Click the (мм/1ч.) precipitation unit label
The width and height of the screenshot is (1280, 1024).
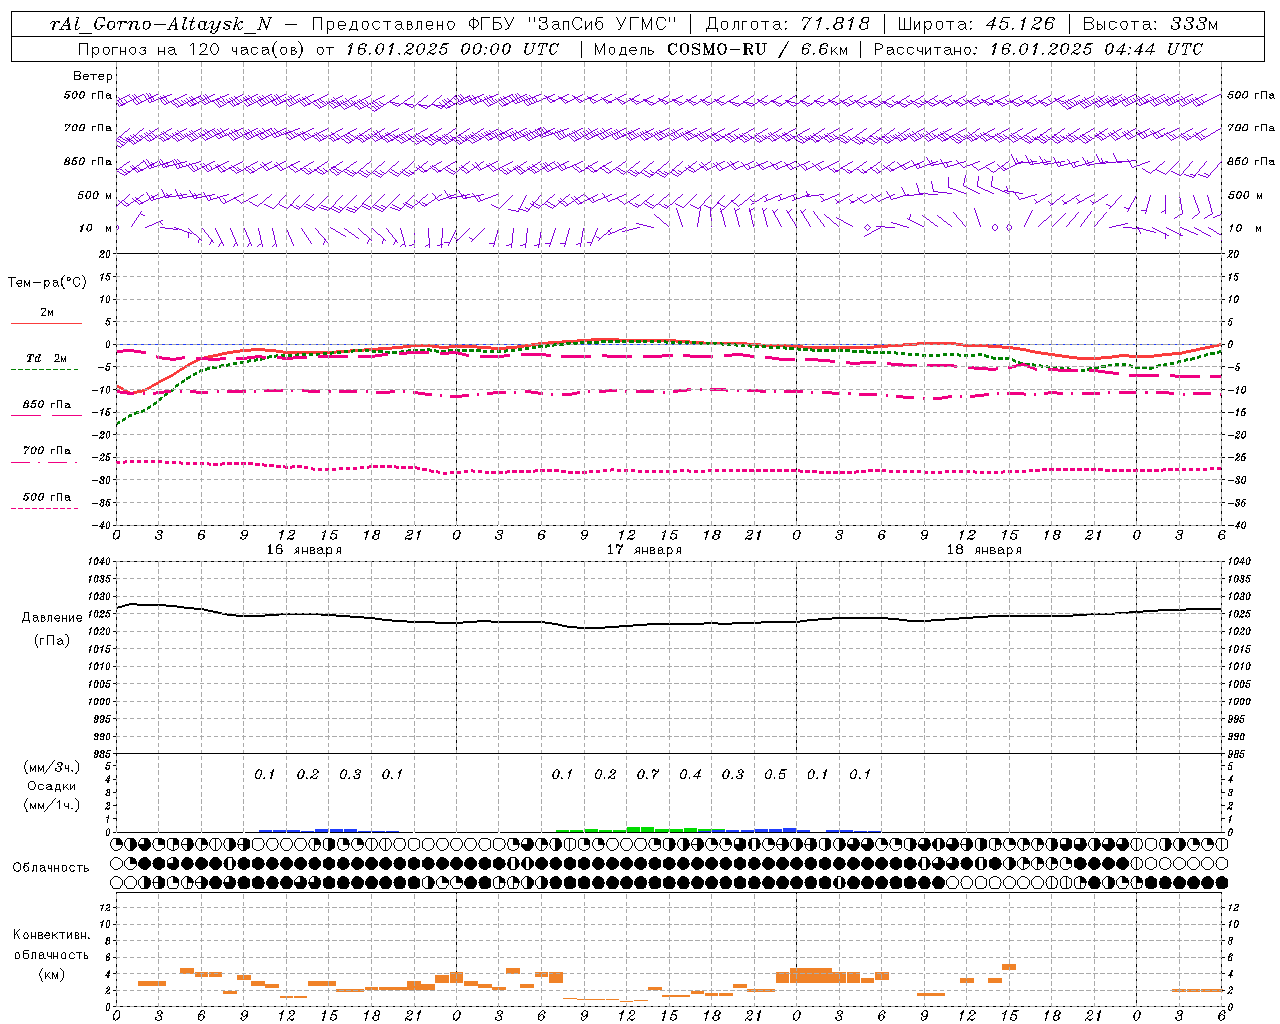52,805
